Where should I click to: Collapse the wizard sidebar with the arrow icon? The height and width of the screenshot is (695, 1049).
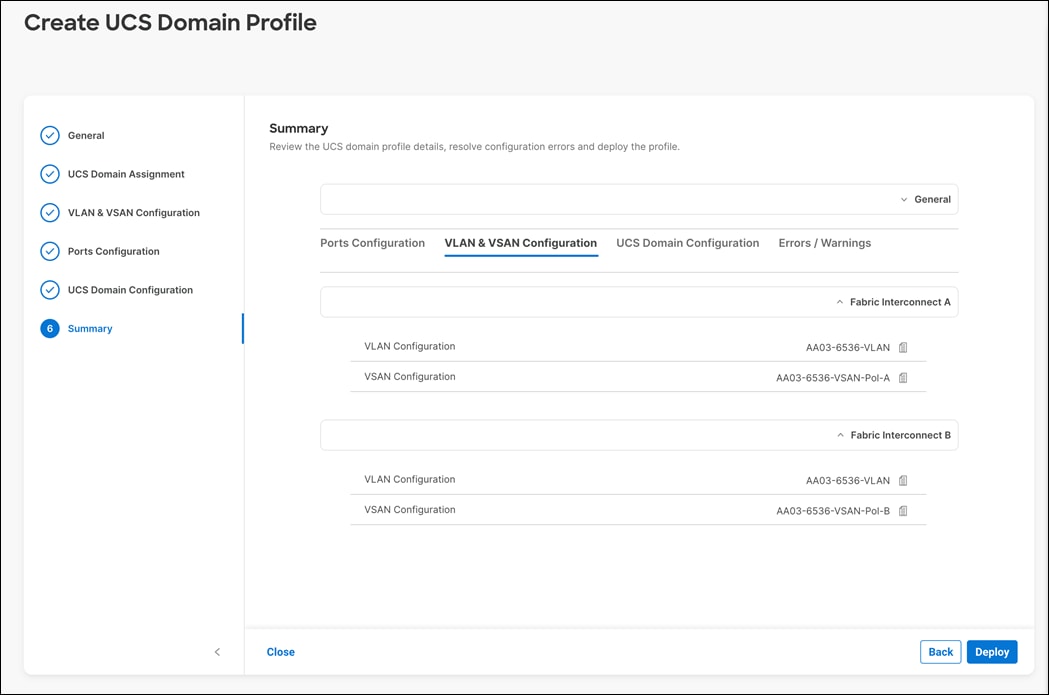coord(217,651)
